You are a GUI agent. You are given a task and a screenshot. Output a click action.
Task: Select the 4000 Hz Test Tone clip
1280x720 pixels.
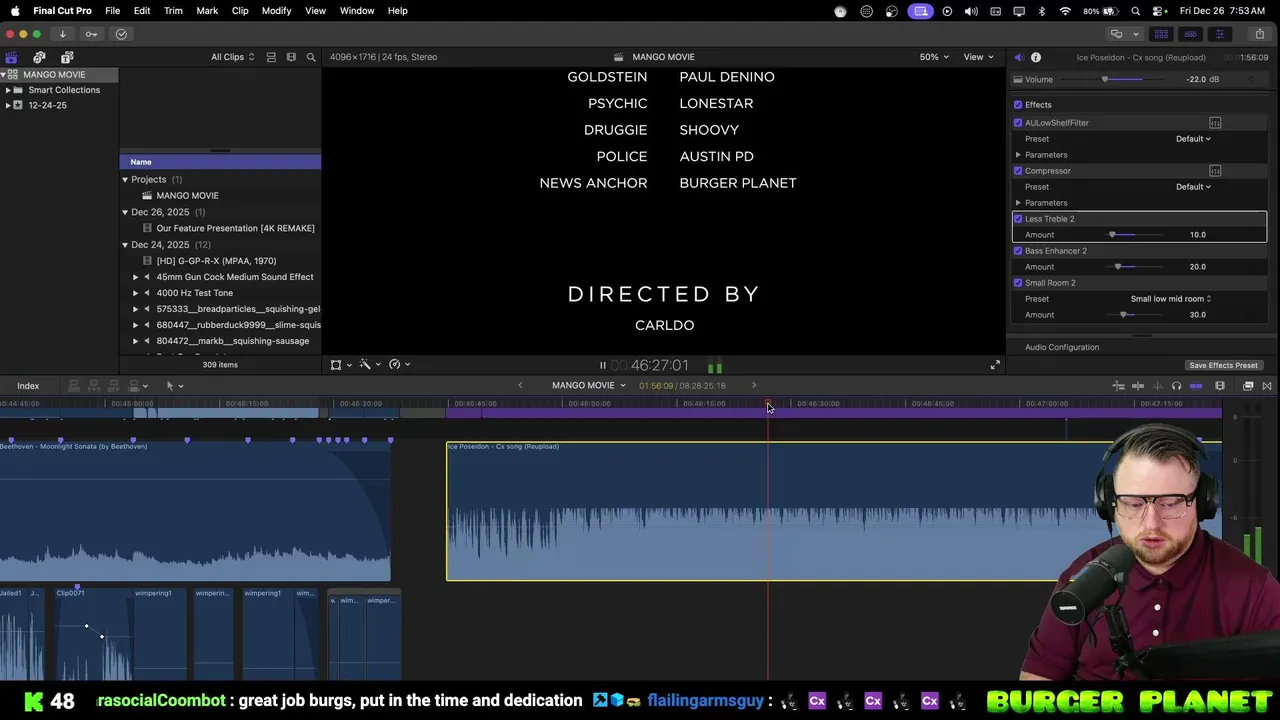coord(195,293)
